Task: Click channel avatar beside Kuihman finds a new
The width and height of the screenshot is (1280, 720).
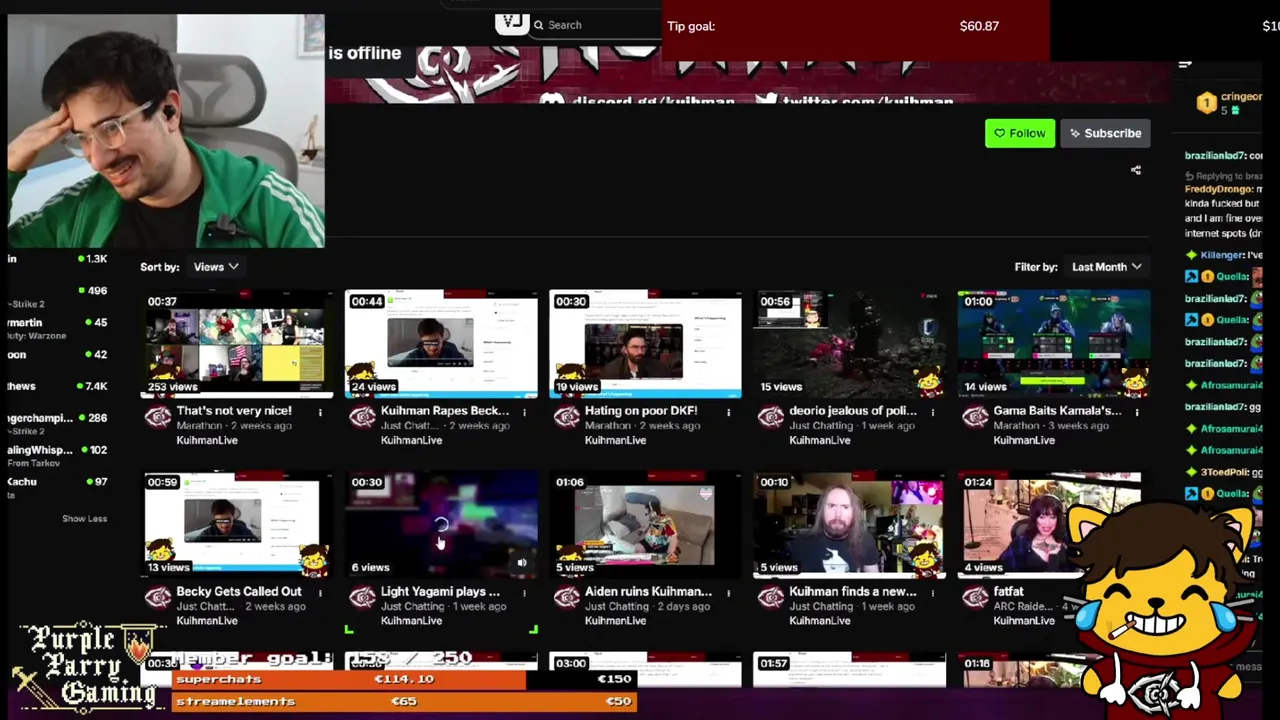Action: point(770,597)
